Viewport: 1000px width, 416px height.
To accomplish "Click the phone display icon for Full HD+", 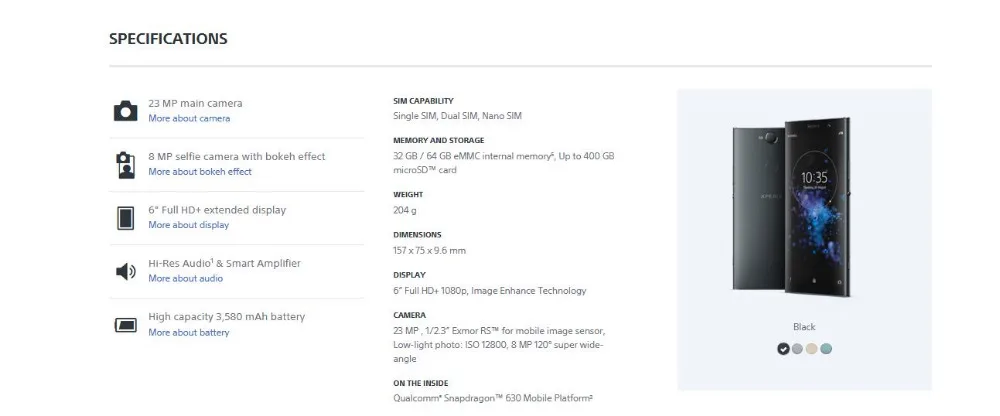I will click(126, 218).
